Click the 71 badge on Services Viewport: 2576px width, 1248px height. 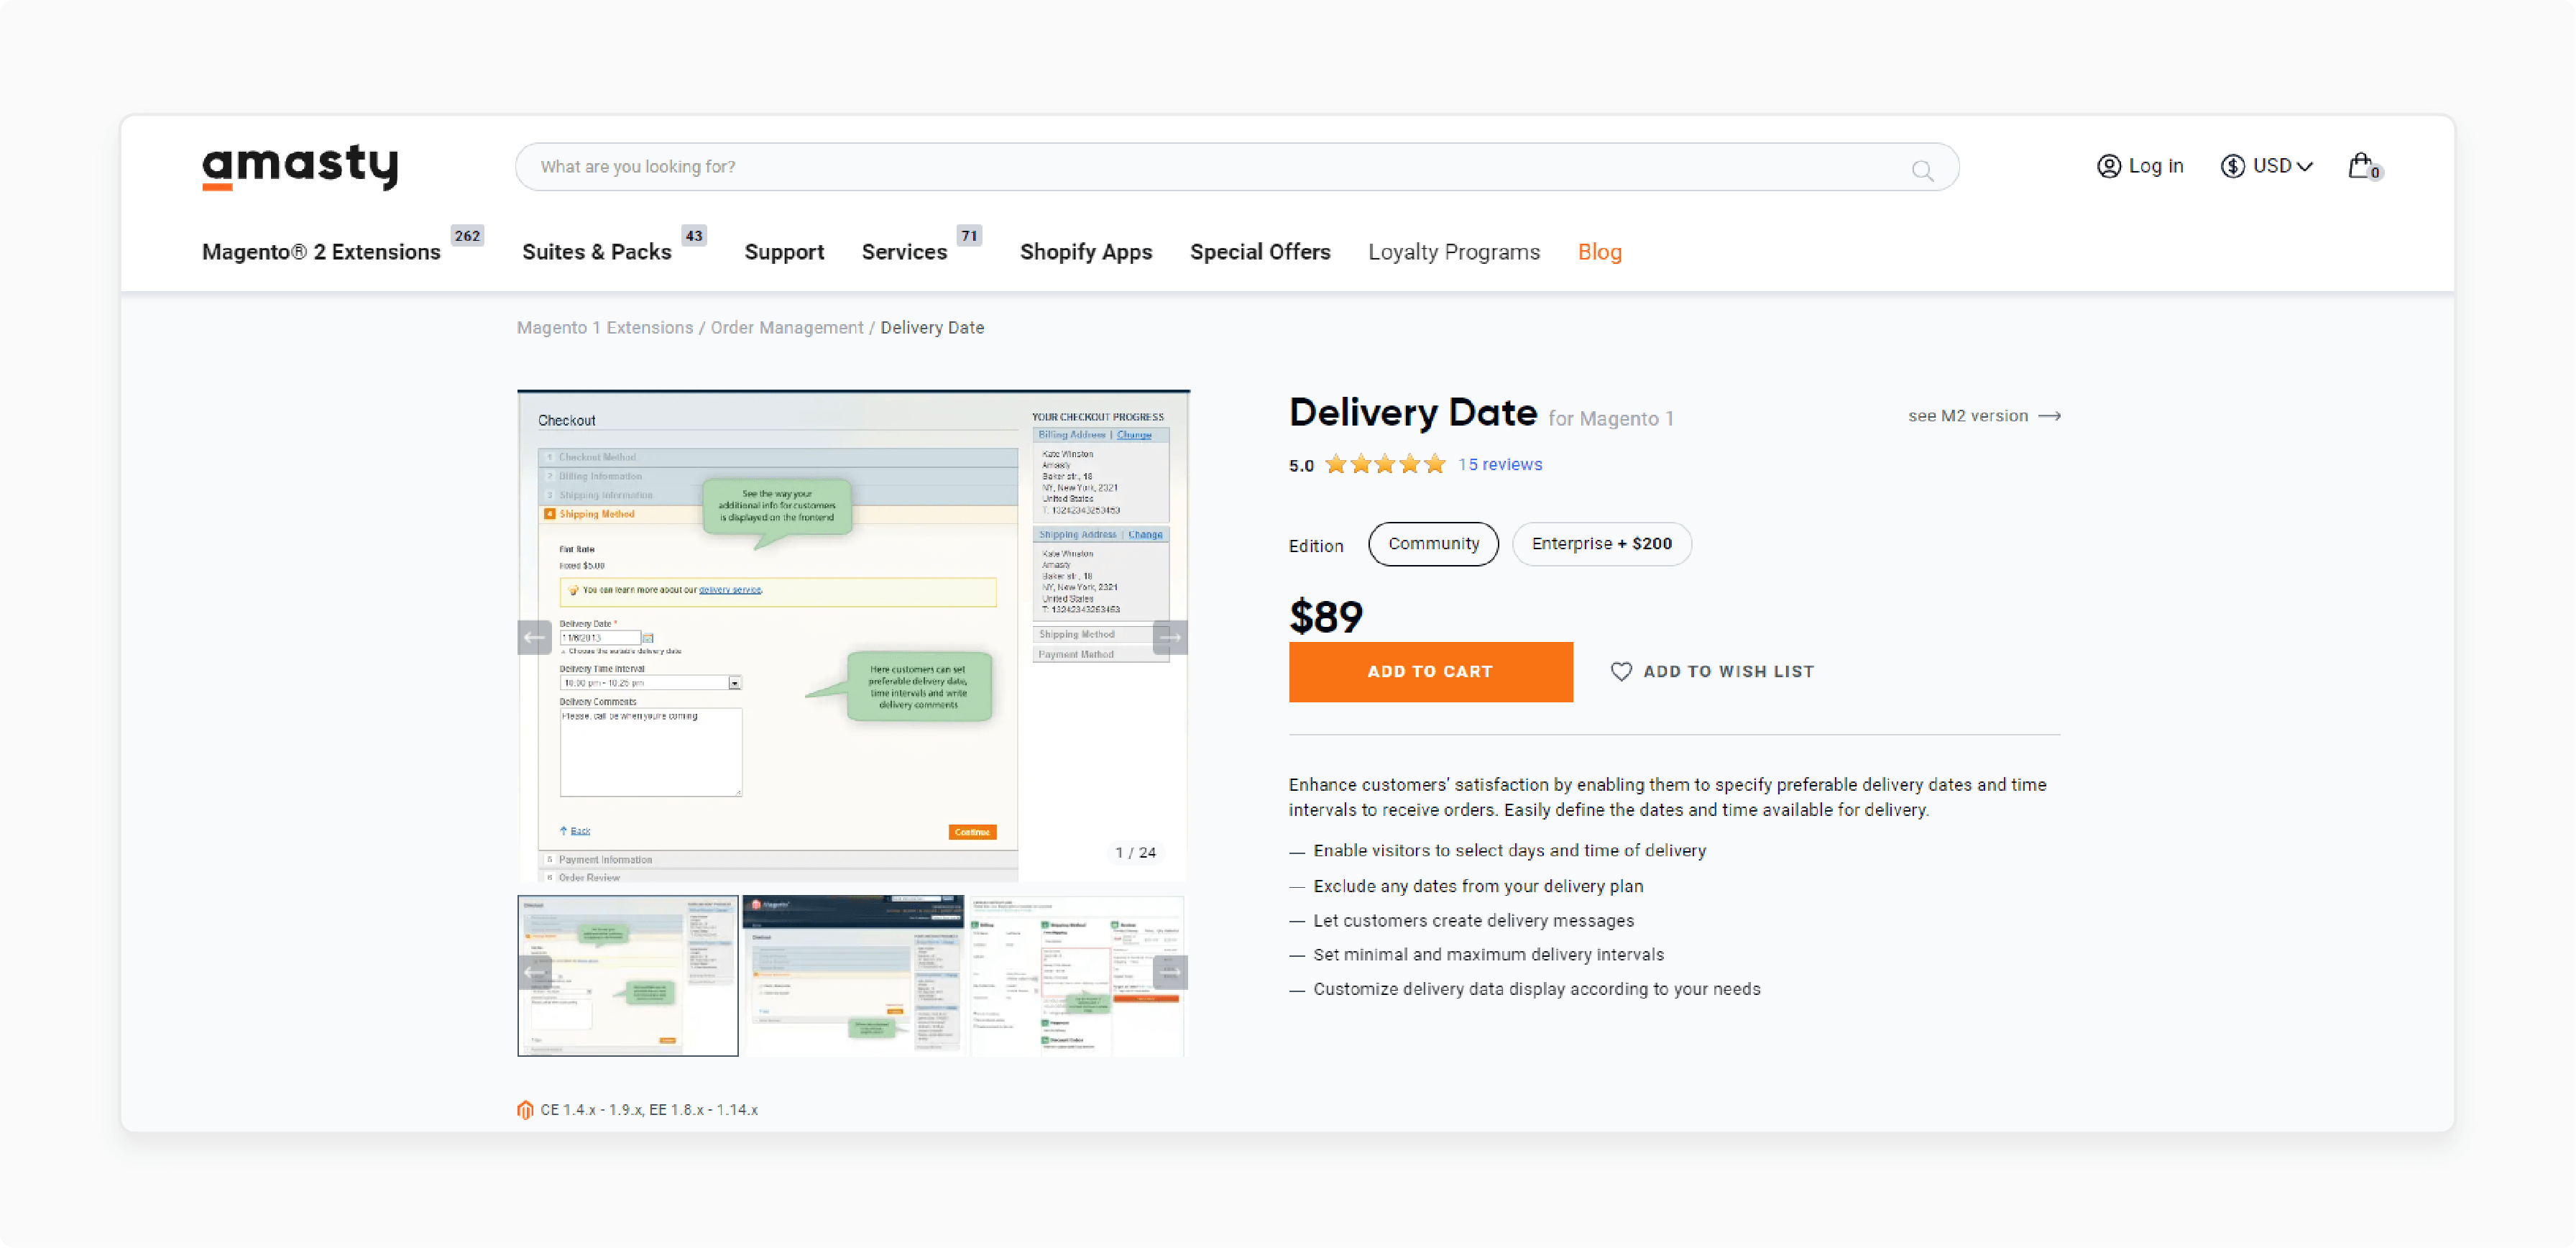click(969, 236)
